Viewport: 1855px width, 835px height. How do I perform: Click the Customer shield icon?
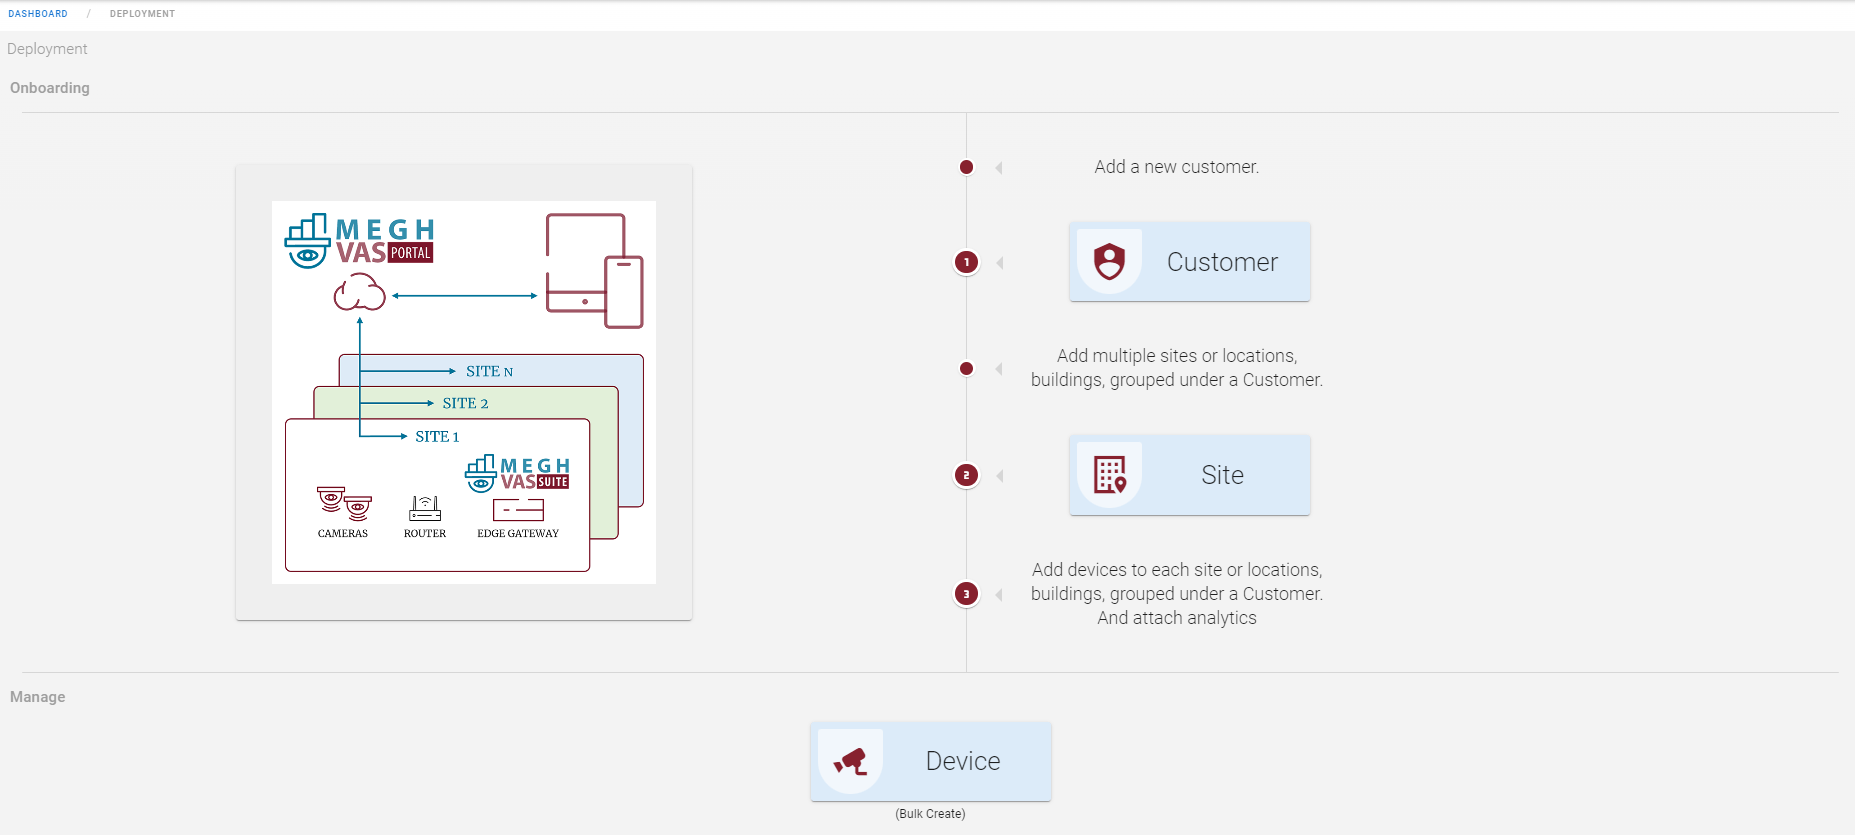[x=1109, y=262]
